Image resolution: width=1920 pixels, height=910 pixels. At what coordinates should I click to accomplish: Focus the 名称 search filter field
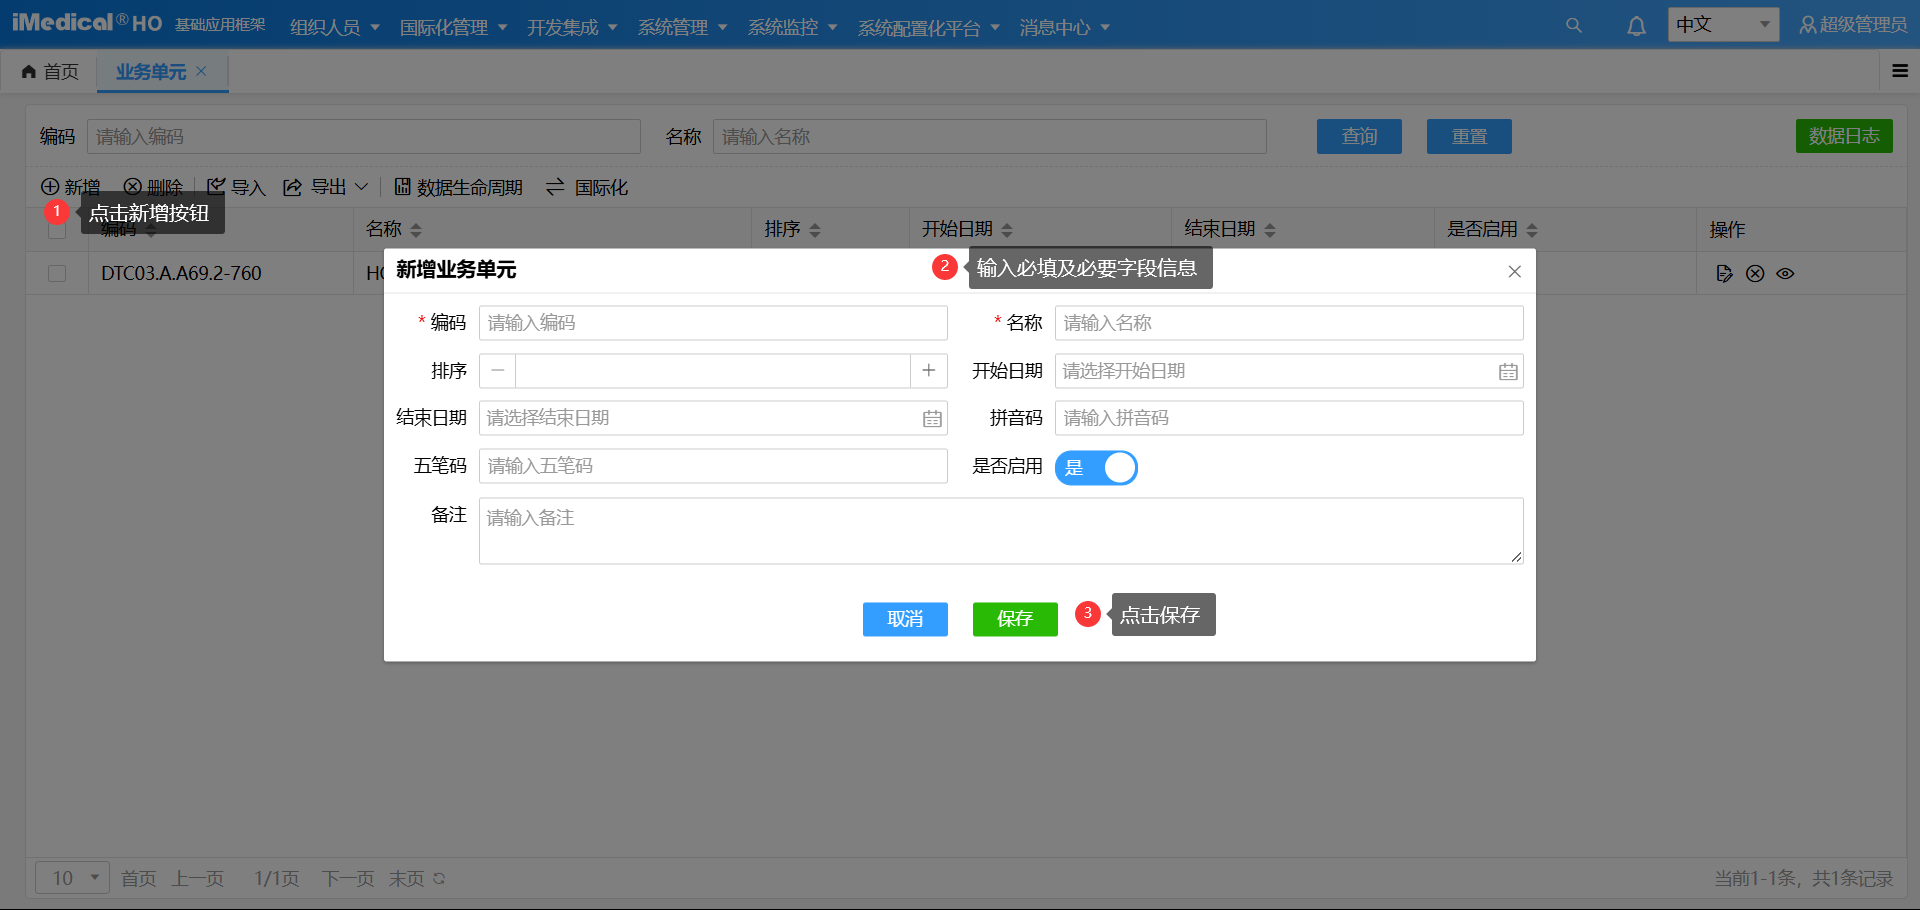(x=990, y=136)
